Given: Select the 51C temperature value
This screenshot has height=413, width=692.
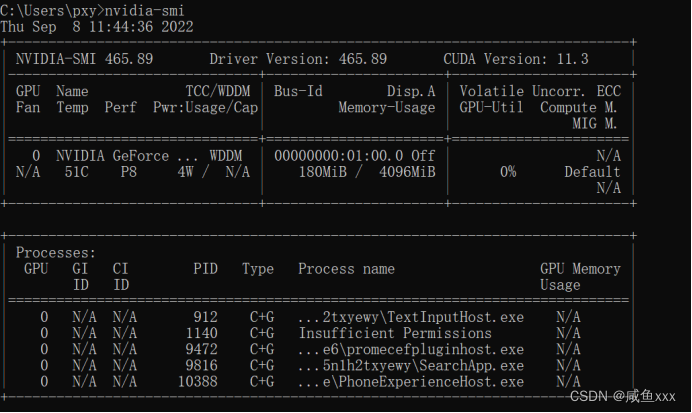Looking at the screenshot, I should 76,172.
